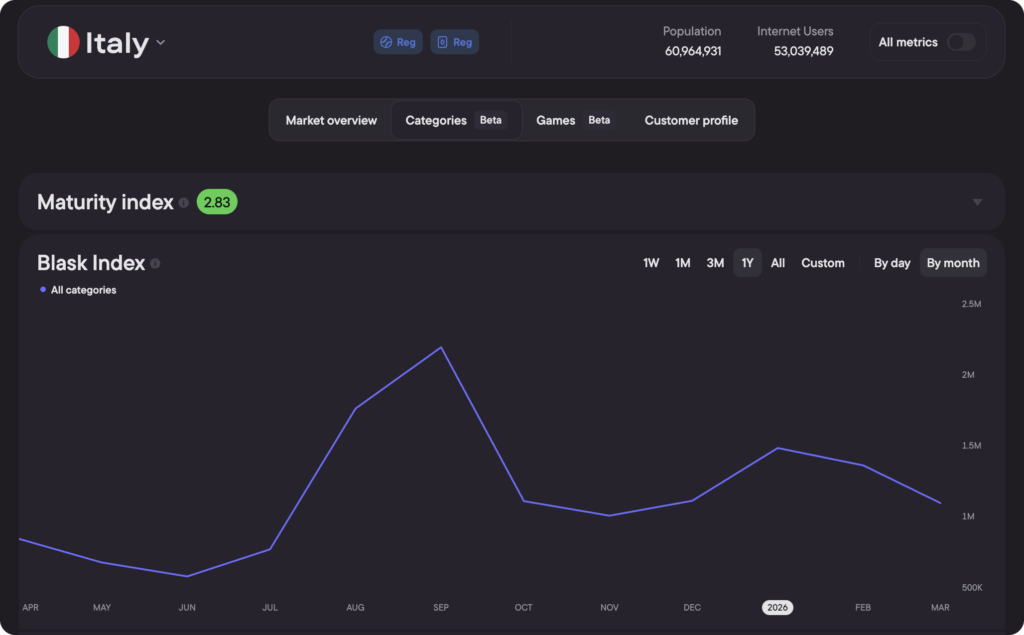Open the Custom date range picker

tap(823, 263)
